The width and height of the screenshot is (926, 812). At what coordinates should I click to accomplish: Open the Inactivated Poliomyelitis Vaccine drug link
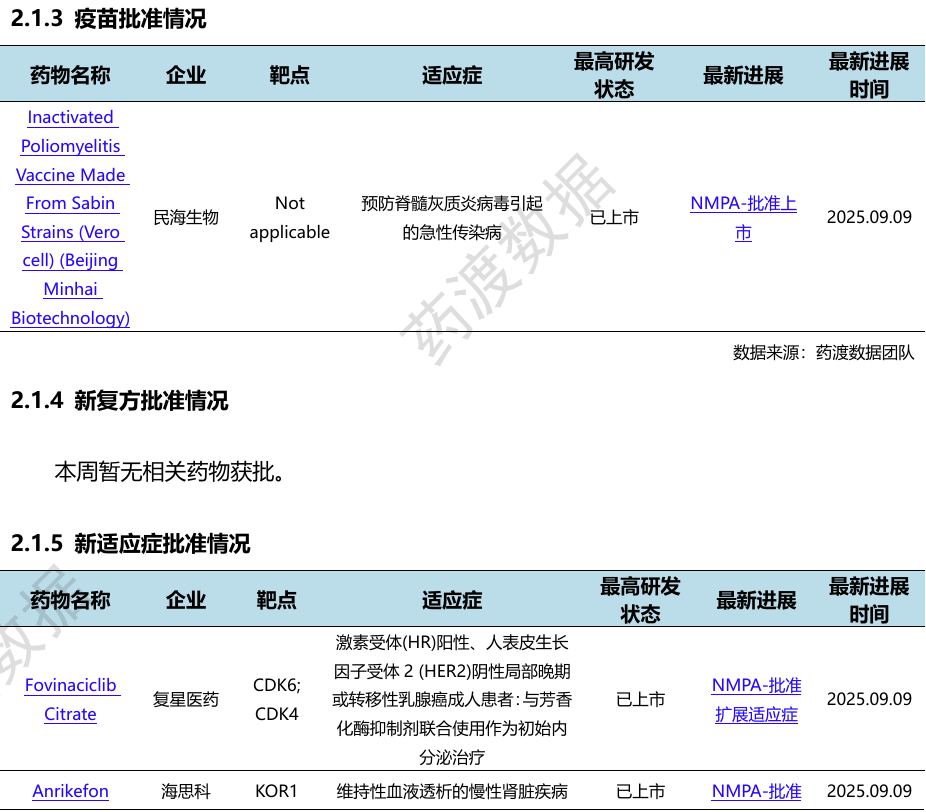coord(70,217)
